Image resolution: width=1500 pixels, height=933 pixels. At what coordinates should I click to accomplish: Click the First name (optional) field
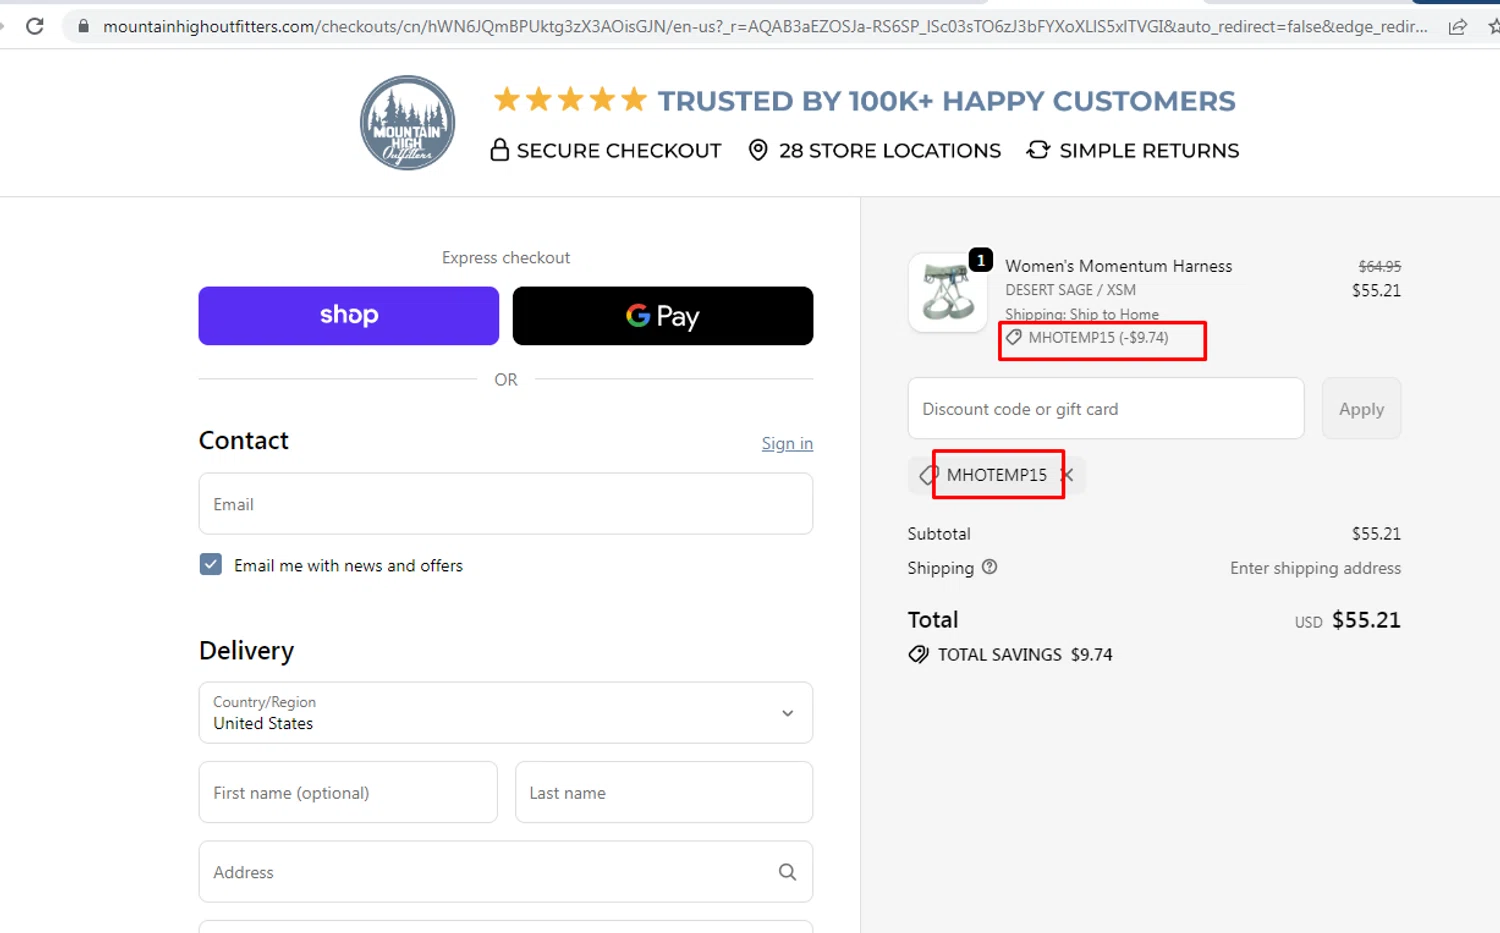click(348, 793)
